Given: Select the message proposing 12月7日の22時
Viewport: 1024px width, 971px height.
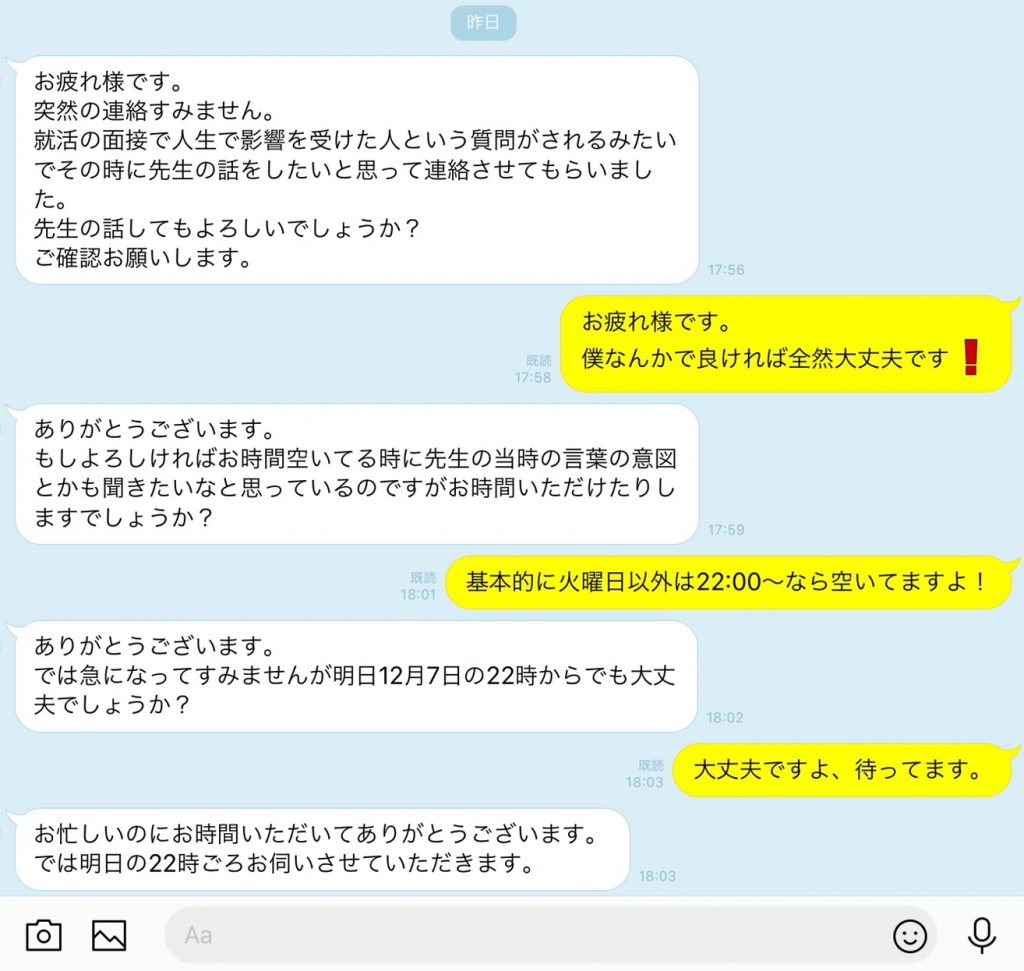Looking at the screenshot, I should click(x=356, y=676).
